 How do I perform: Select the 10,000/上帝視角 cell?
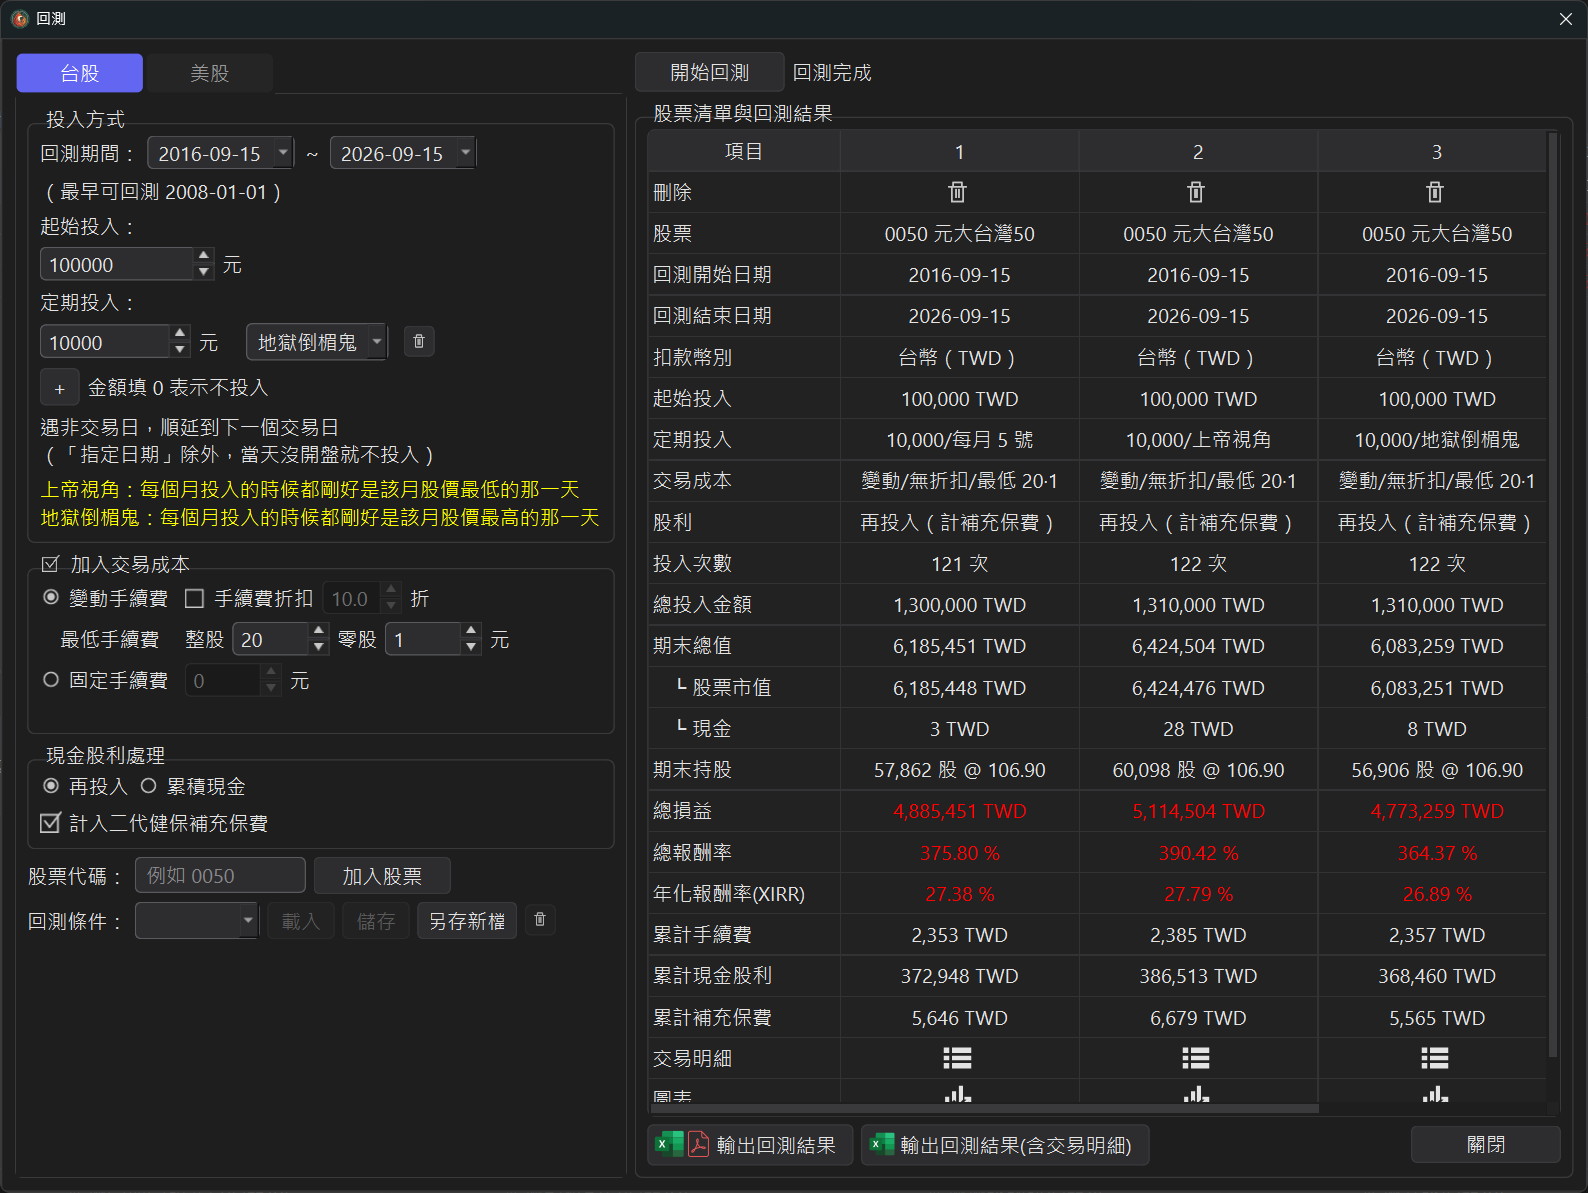[x=1198, y=440]
